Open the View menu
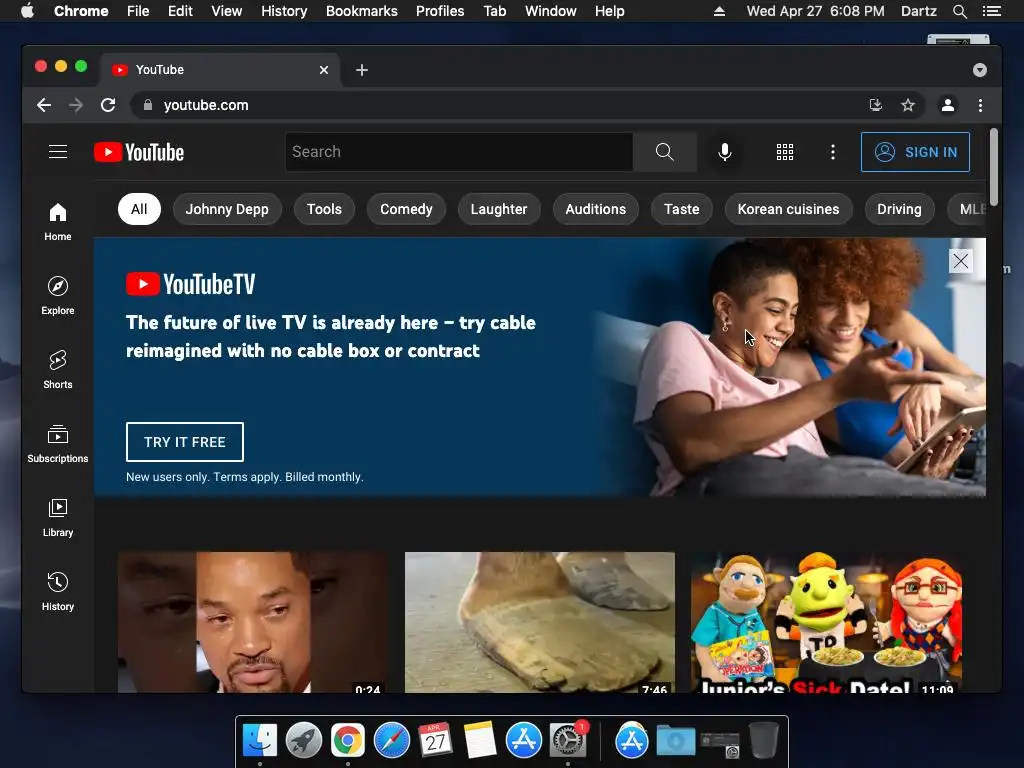 point(227,11)
